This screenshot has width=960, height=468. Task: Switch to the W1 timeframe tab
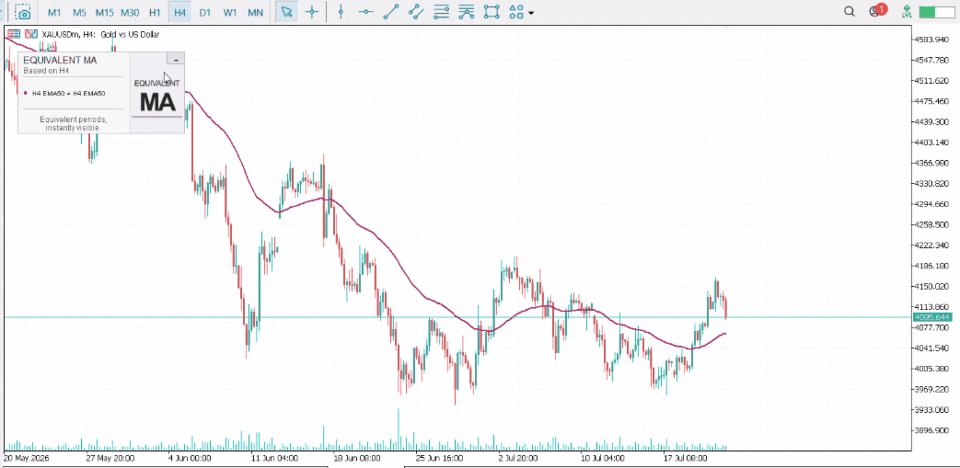tap(230, 12)
